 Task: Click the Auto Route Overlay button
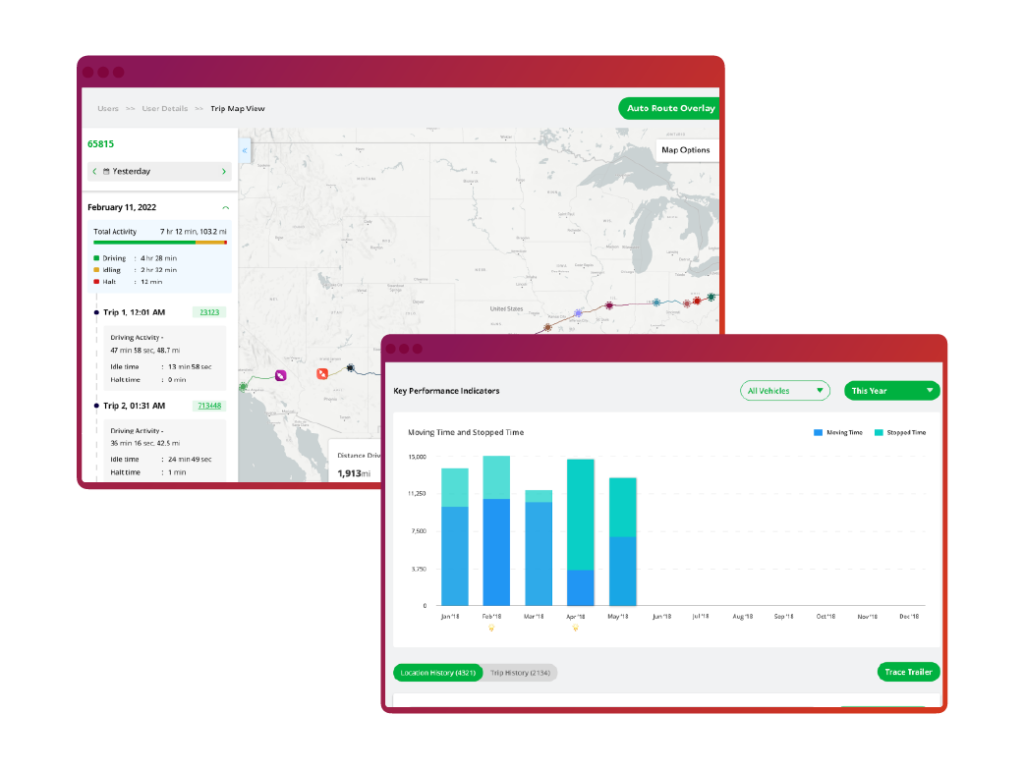tap(668, 108)
